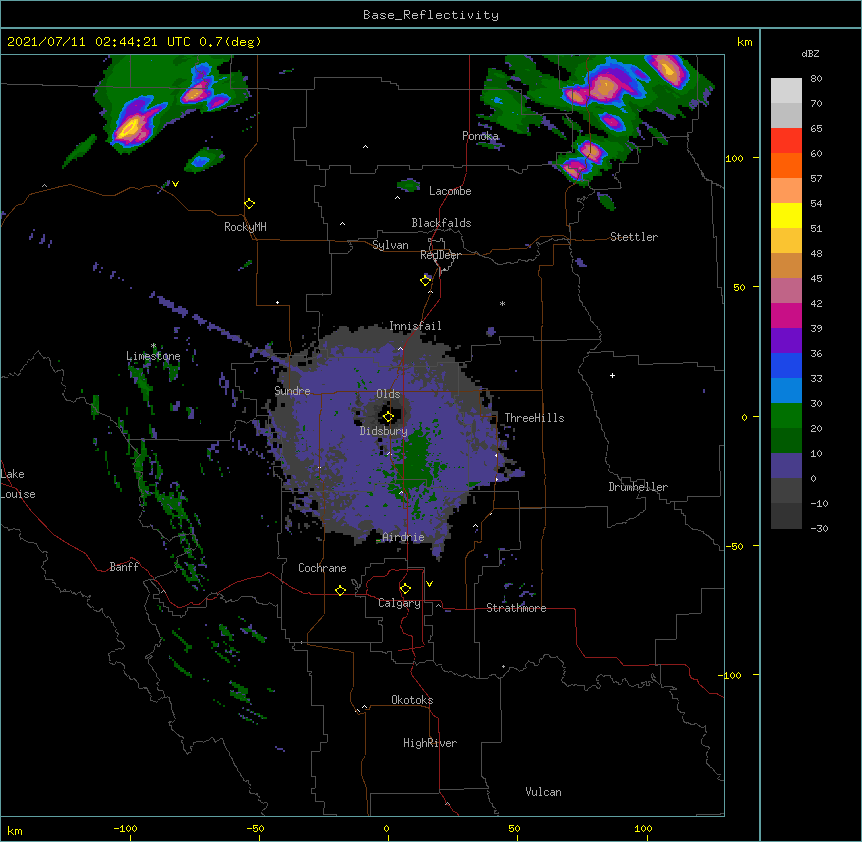Click the bright green 20-30 dBZ legend swatch
This screenshot has width=862, height=842.
[786, 416]
